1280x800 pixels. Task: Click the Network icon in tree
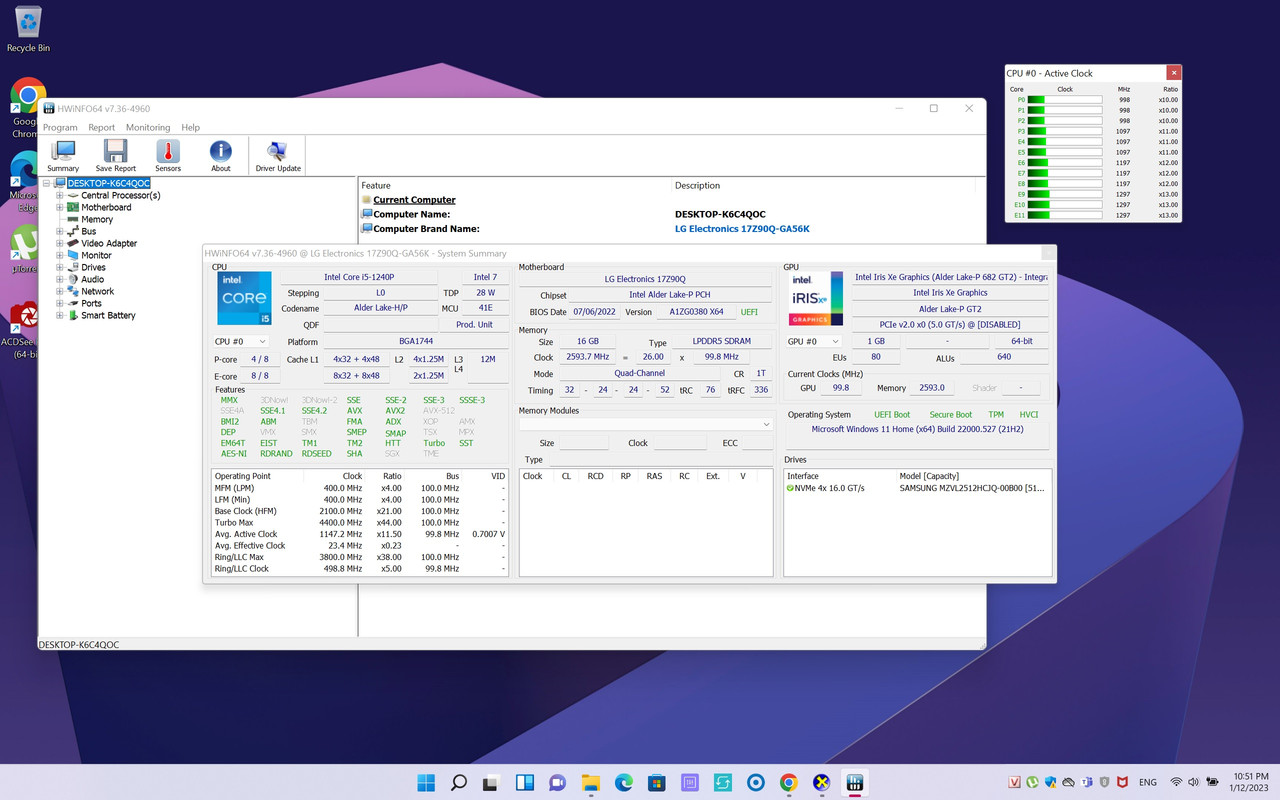tap(73, 291)
